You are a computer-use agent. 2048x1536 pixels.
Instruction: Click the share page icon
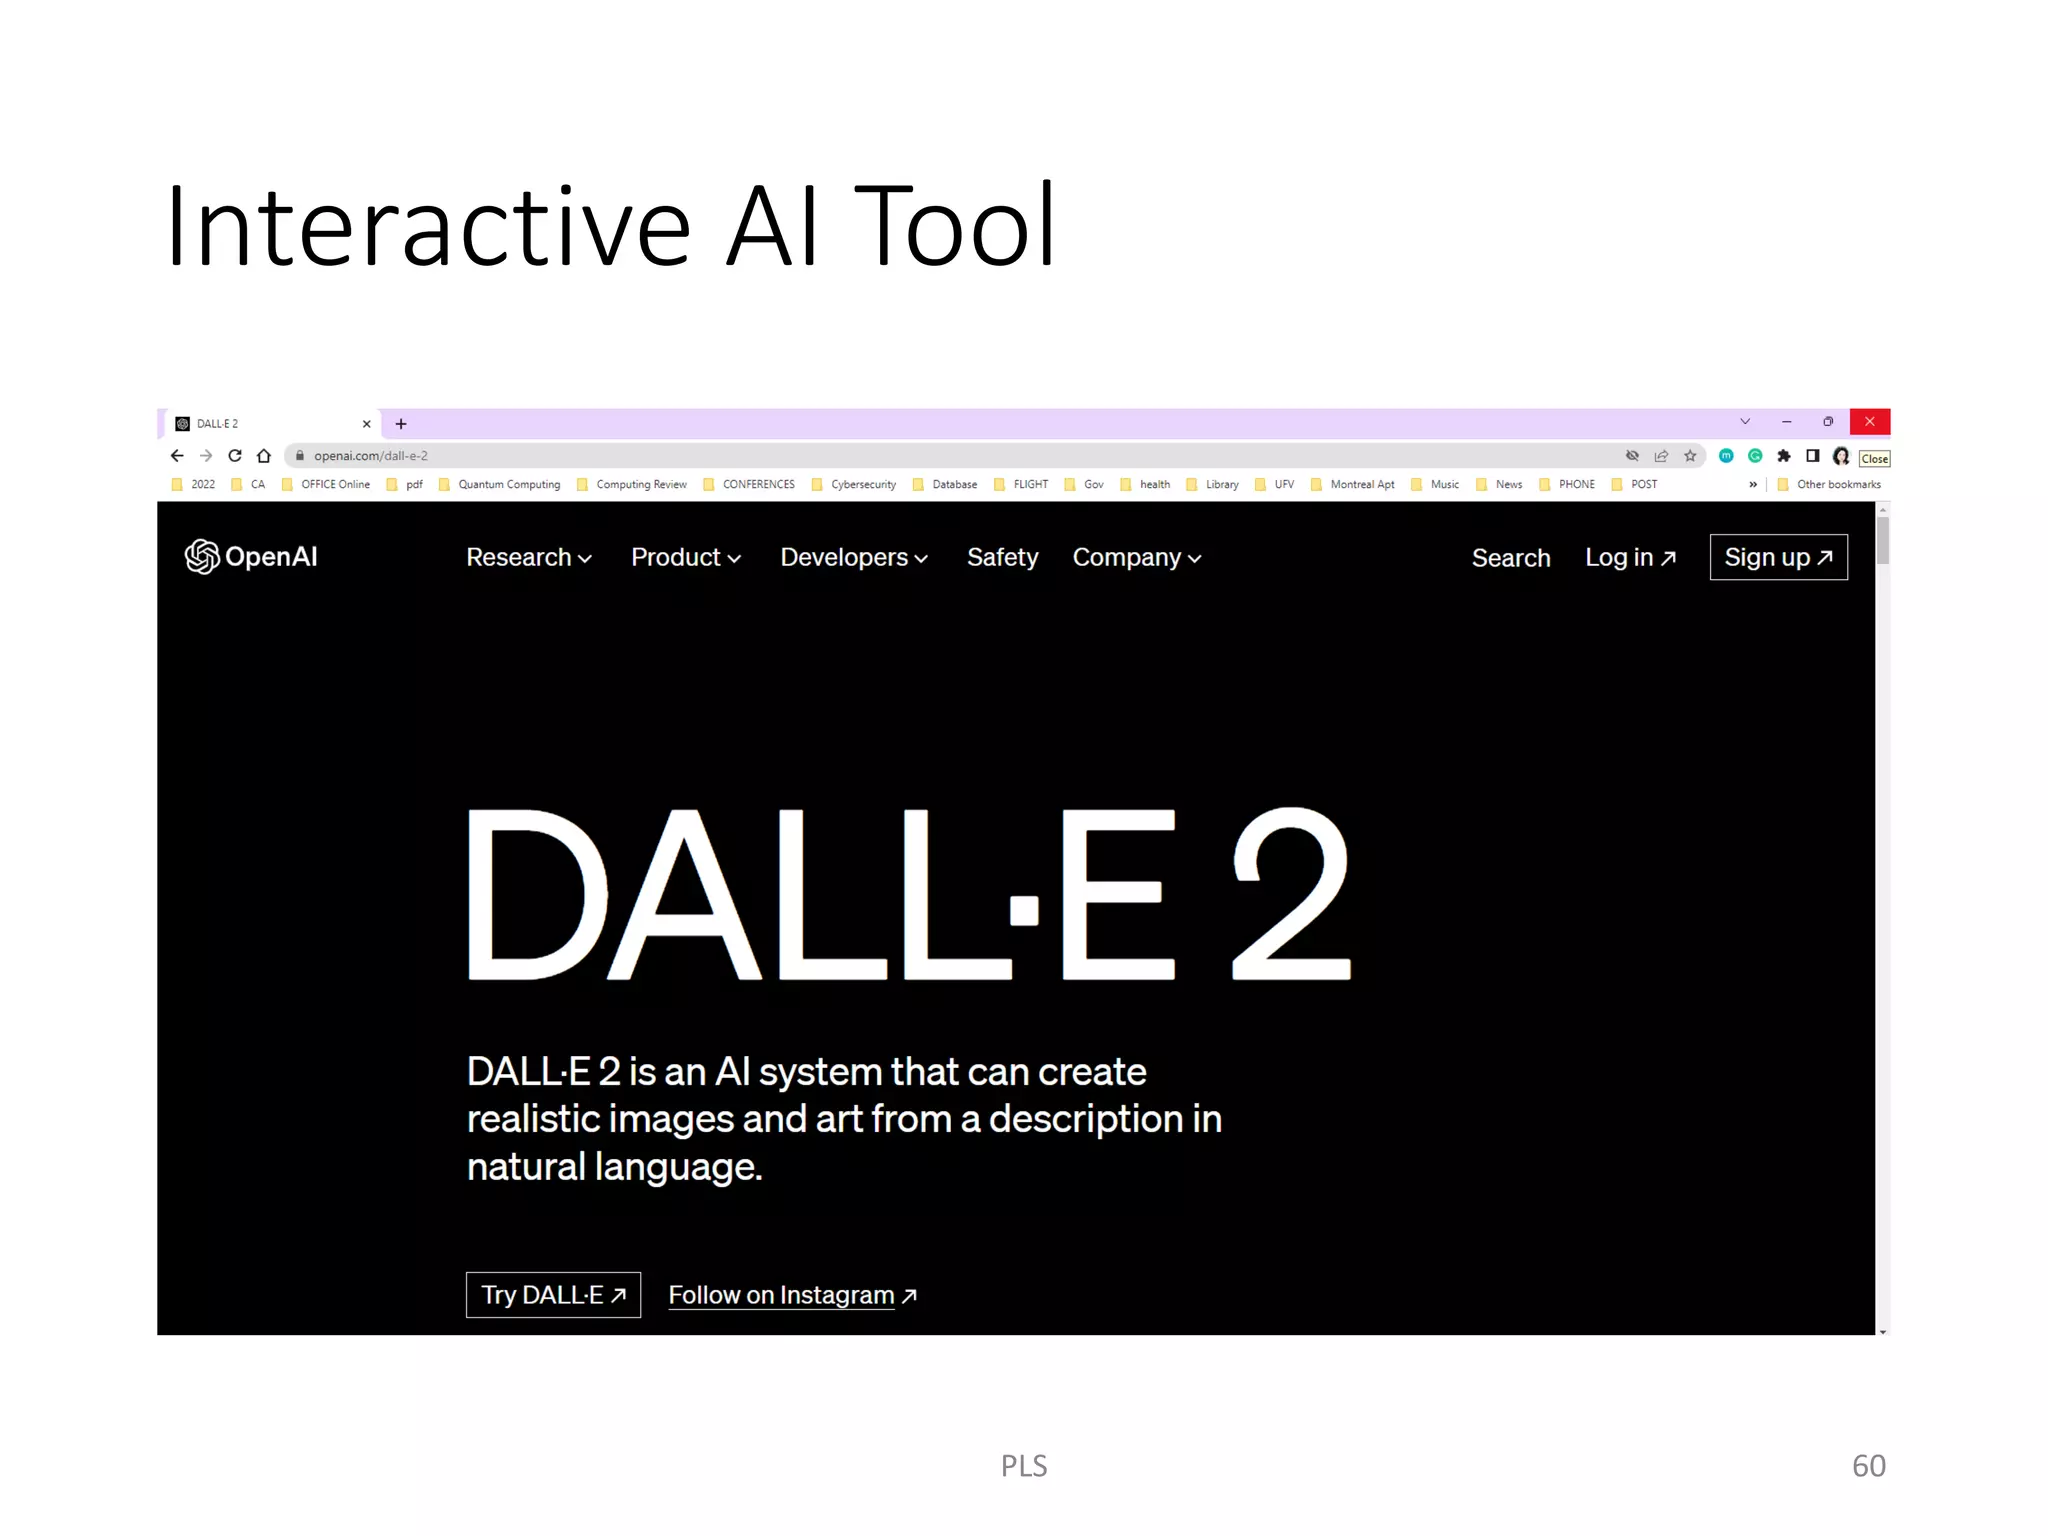(x=1661, y=456)
